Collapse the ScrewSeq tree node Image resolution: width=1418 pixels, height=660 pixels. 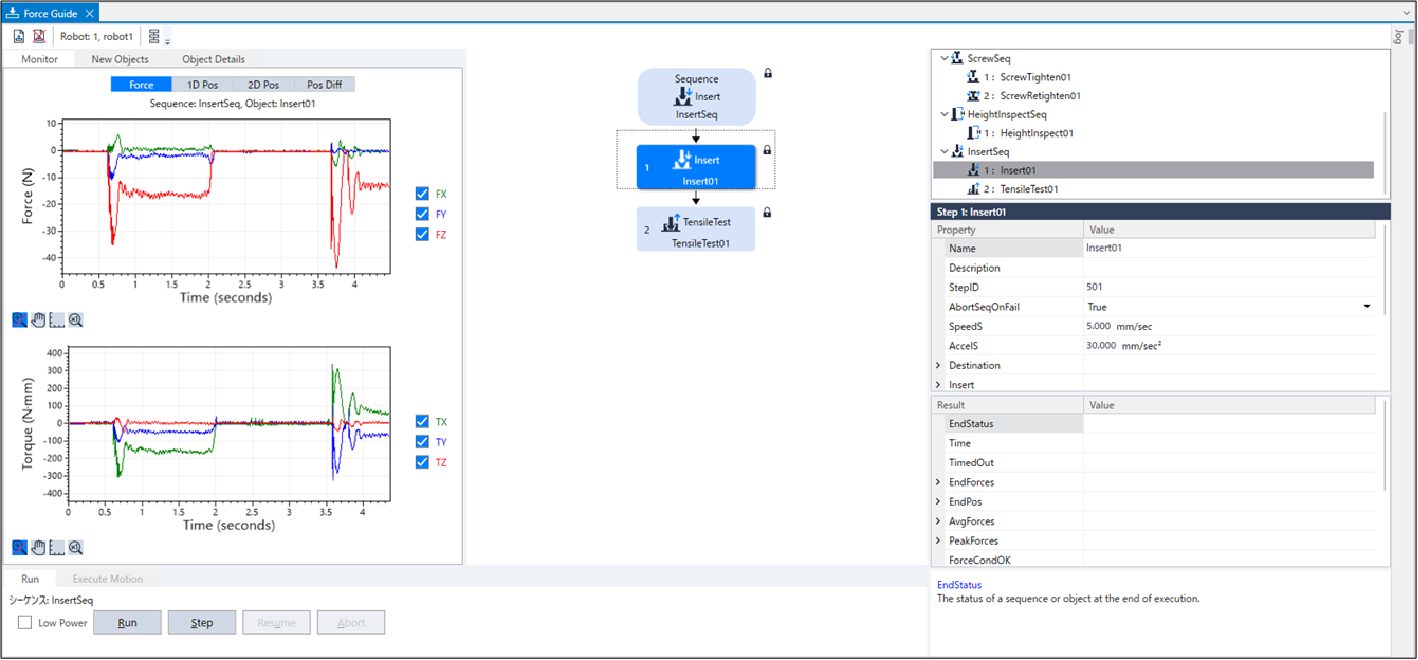944,59
